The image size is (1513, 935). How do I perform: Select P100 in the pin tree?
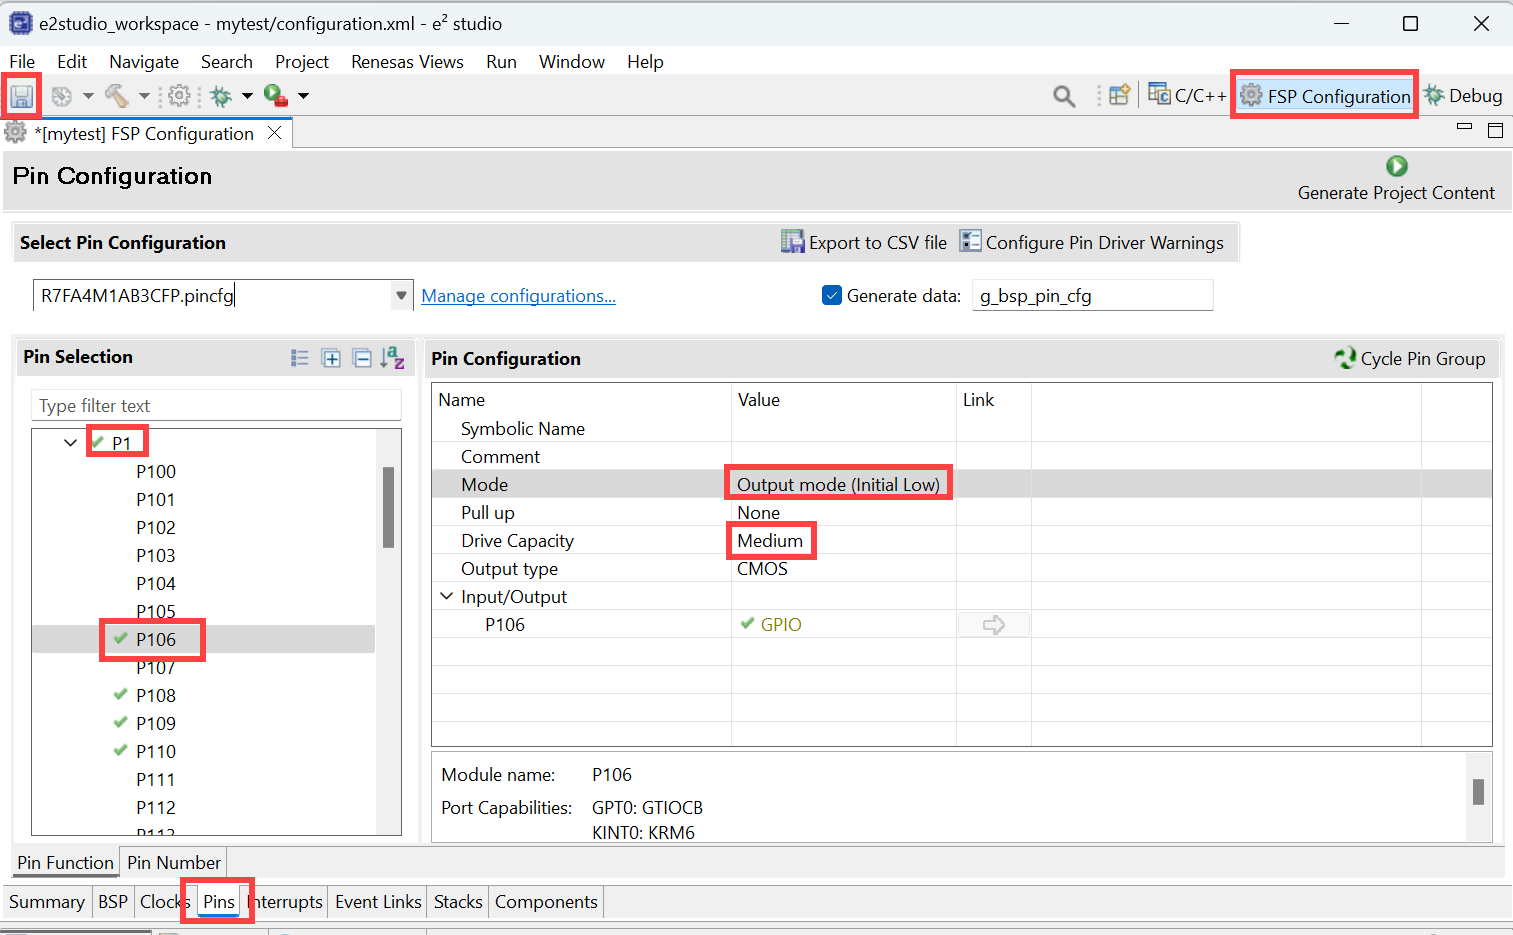click(156, 471)
